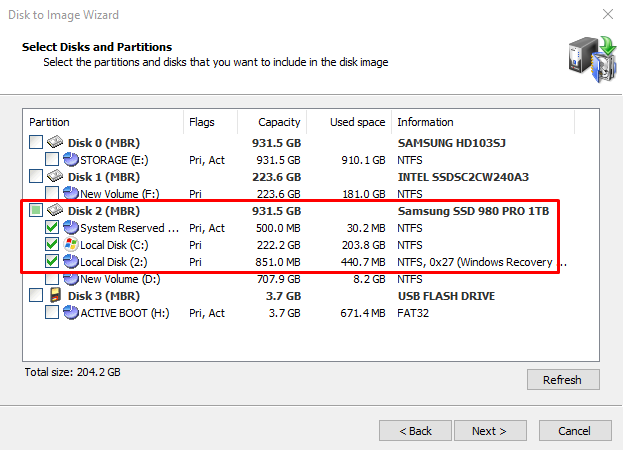Click the INTEL SSDSC2CW240A3 information text
This screenshot has width=623, height=450.
[x=463, y=177]
